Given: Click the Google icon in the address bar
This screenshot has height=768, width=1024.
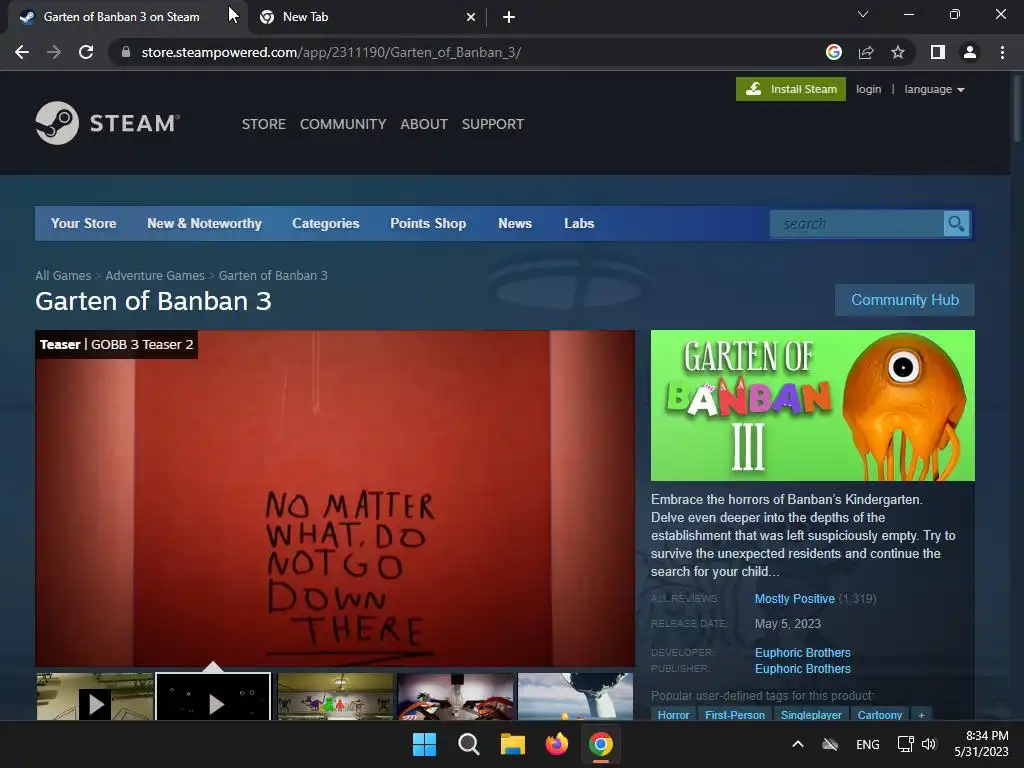Looking at the screenshot, I should (x=833, y=52).
